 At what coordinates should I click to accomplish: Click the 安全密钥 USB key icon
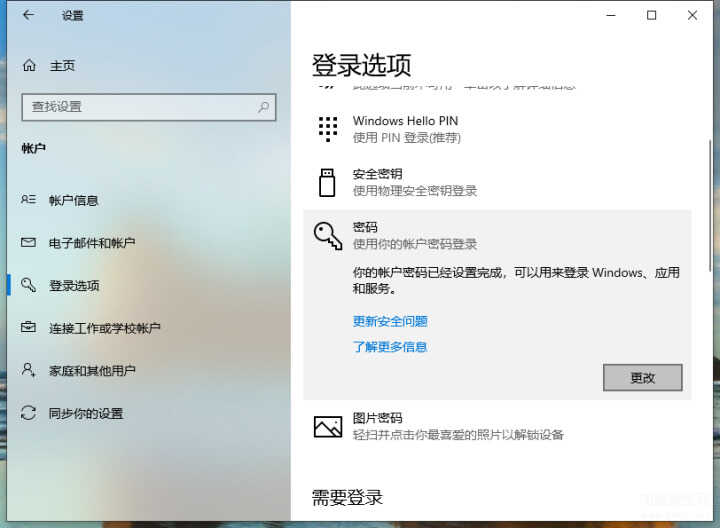click(327, 182)
